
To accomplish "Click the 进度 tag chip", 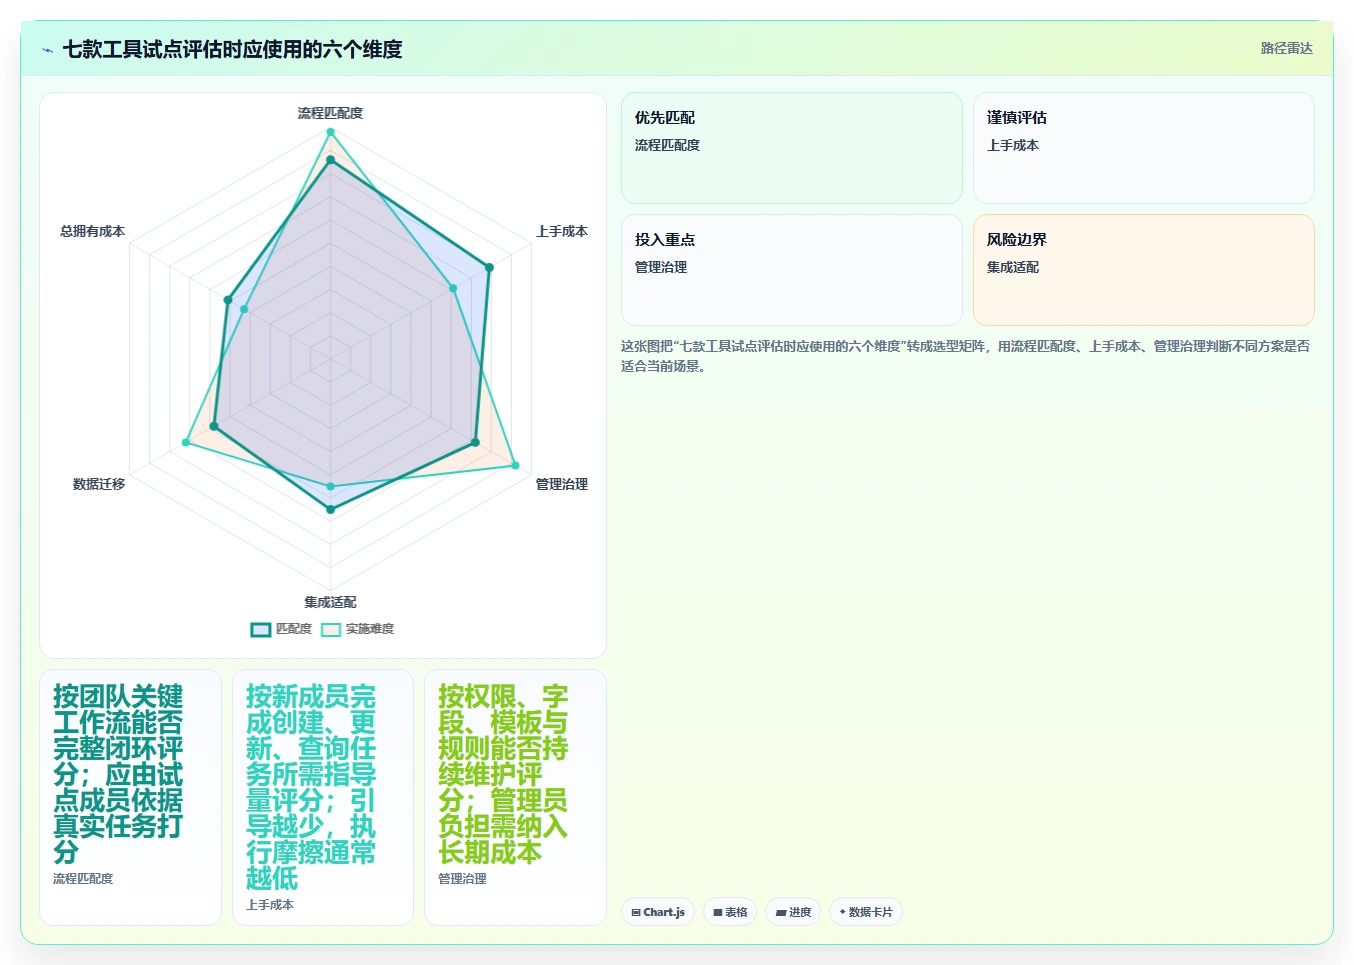I will (793, 912).
